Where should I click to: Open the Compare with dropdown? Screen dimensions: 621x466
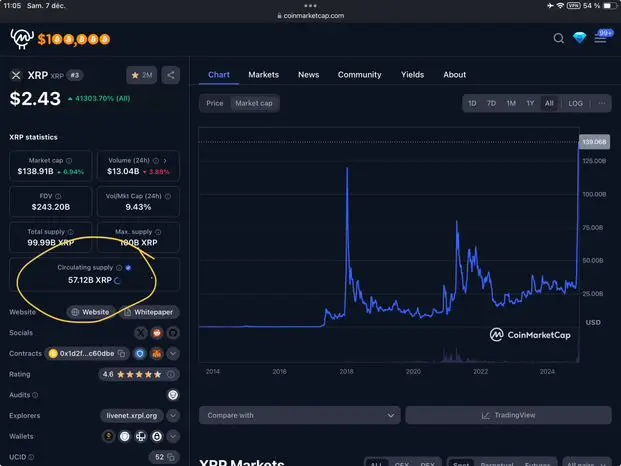coord(300,415)
